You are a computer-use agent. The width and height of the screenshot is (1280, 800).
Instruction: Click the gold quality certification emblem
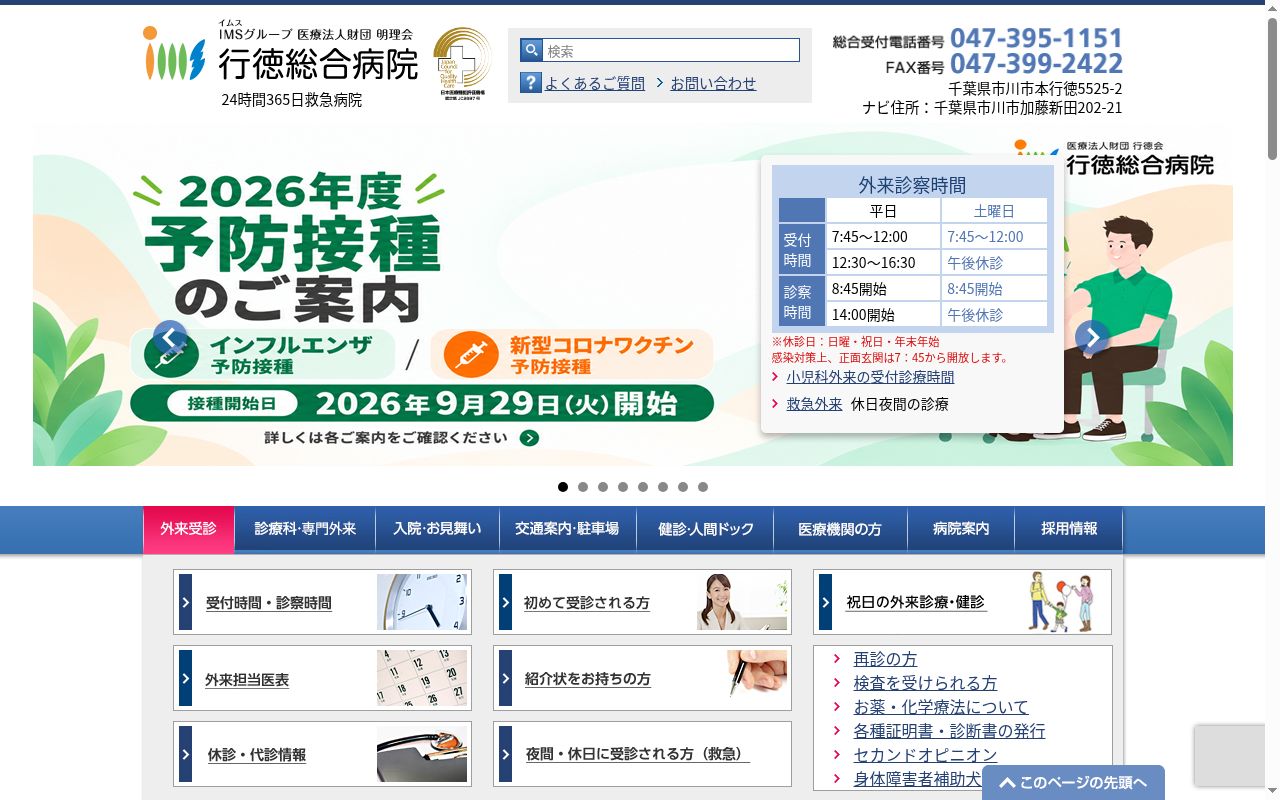click(x=462, y=65)
